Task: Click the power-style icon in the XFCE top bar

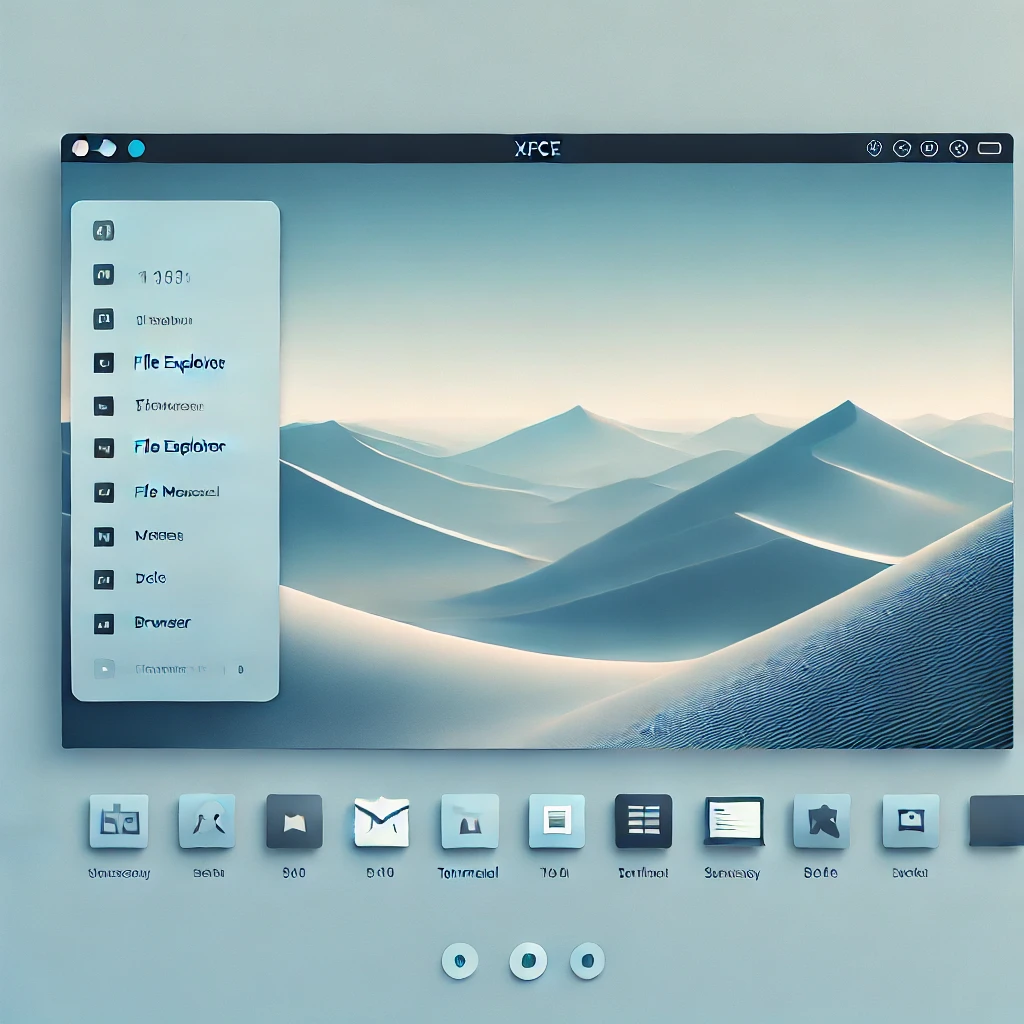Action: click(873, 149)
